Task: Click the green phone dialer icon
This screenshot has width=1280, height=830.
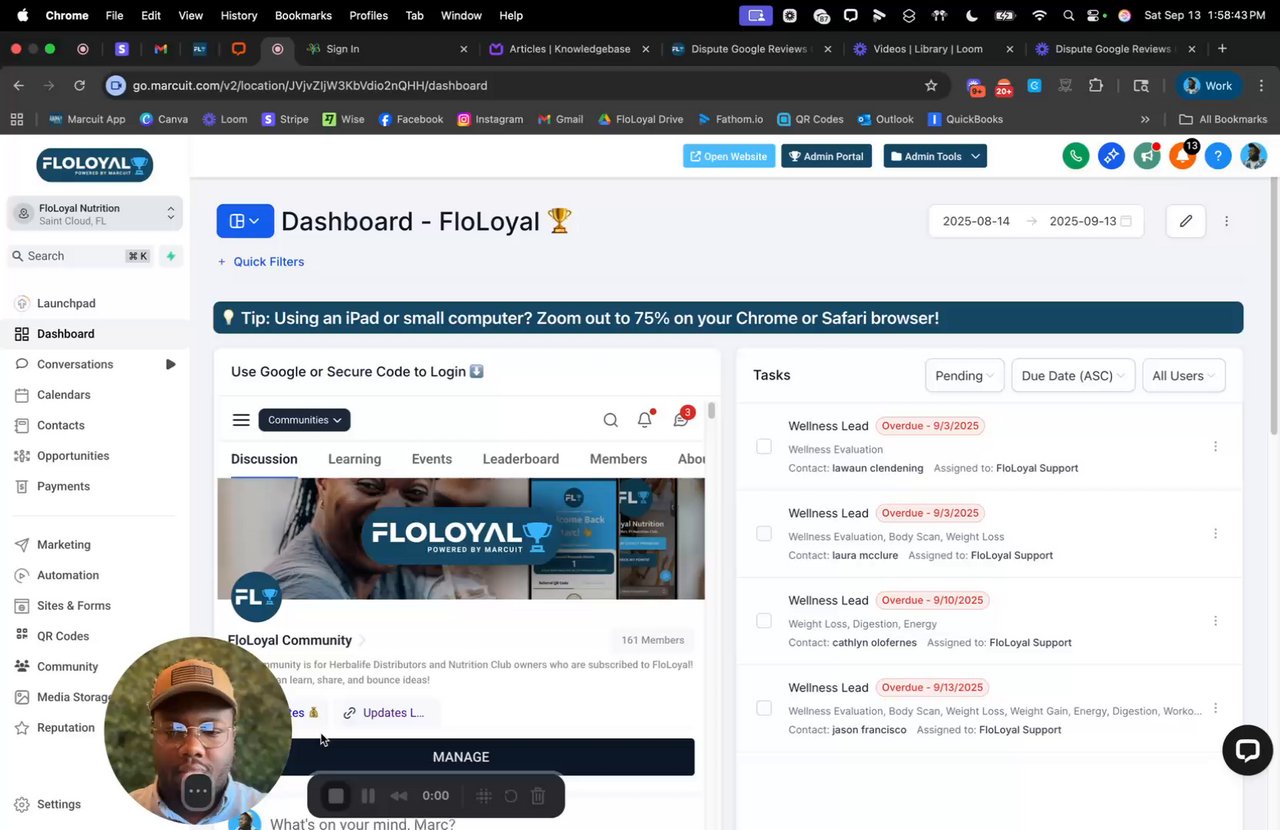Action: coord(1076,156)
